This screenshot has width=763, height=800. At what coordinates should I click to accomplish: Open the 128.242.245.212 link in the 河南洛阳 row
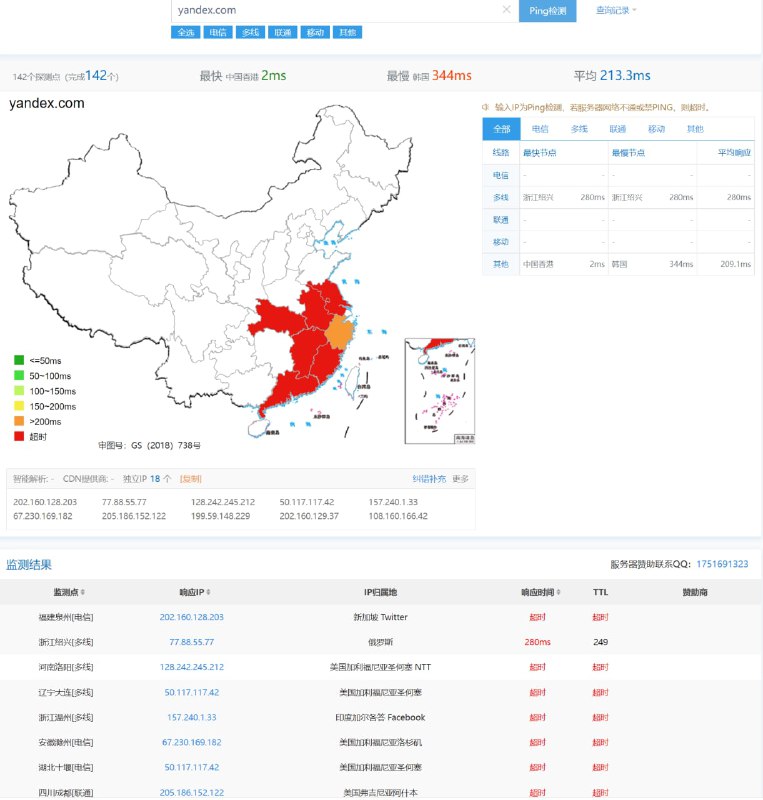[x=191, y=667]
